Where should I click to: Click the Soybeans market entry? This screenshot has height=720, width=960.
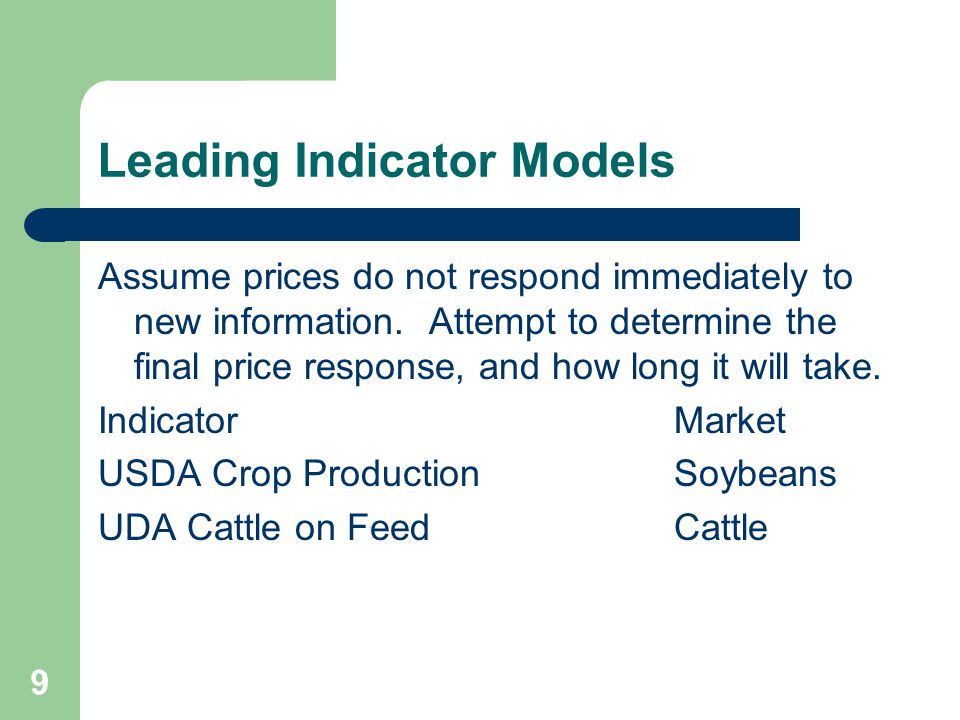tap(755, 474)
